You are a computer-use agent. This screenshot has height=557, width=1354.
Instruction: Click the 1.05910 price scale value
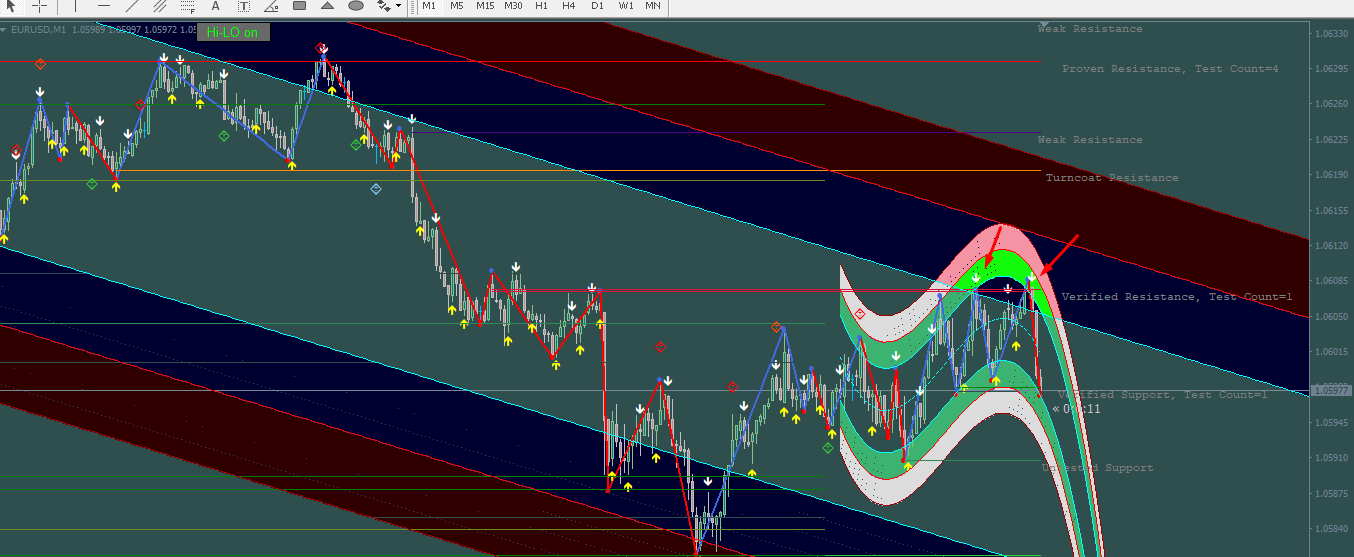1331,458
